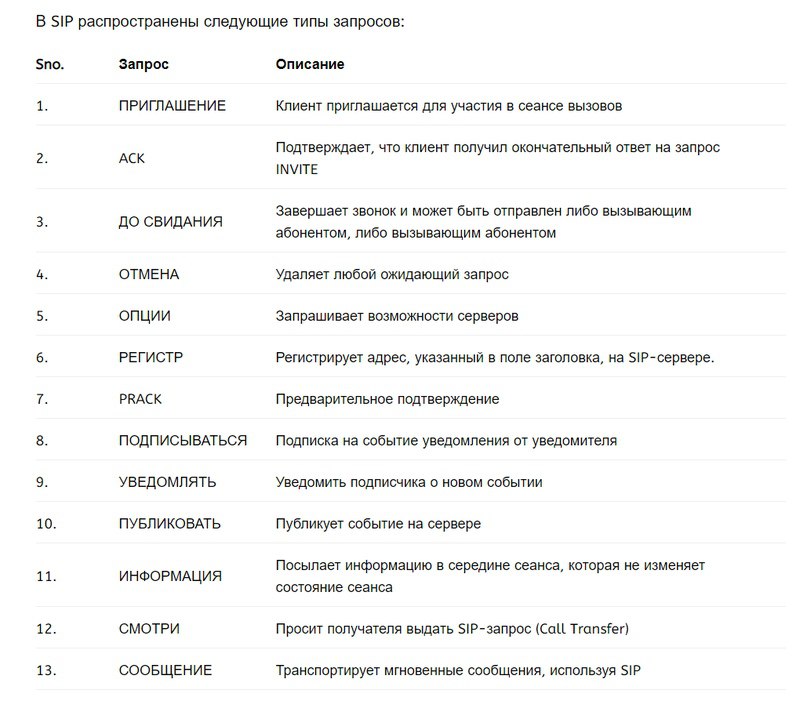Click the description "Предварительное подтверждение"

[387, 399]
